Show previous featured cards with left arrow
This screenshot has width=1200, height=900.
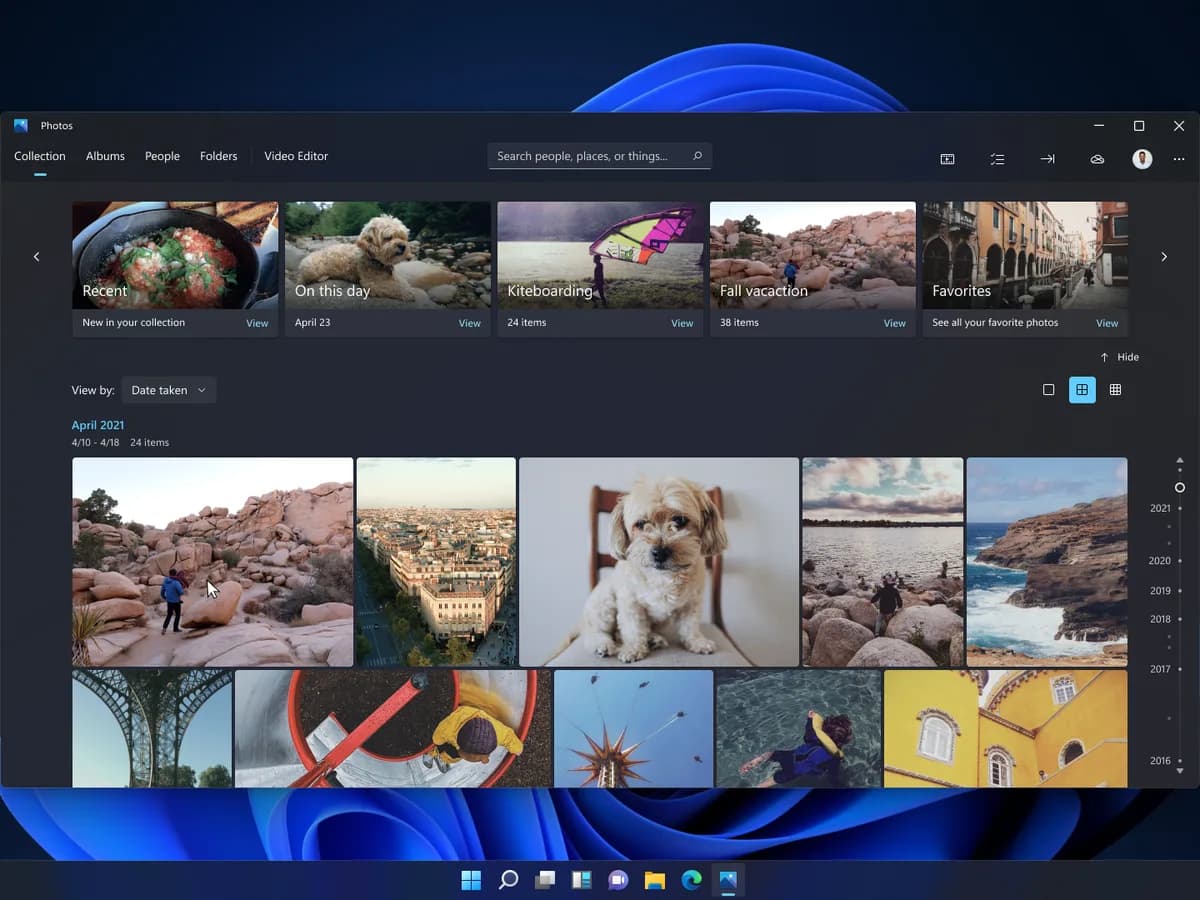pyautogui.click(x=37, y=257)
